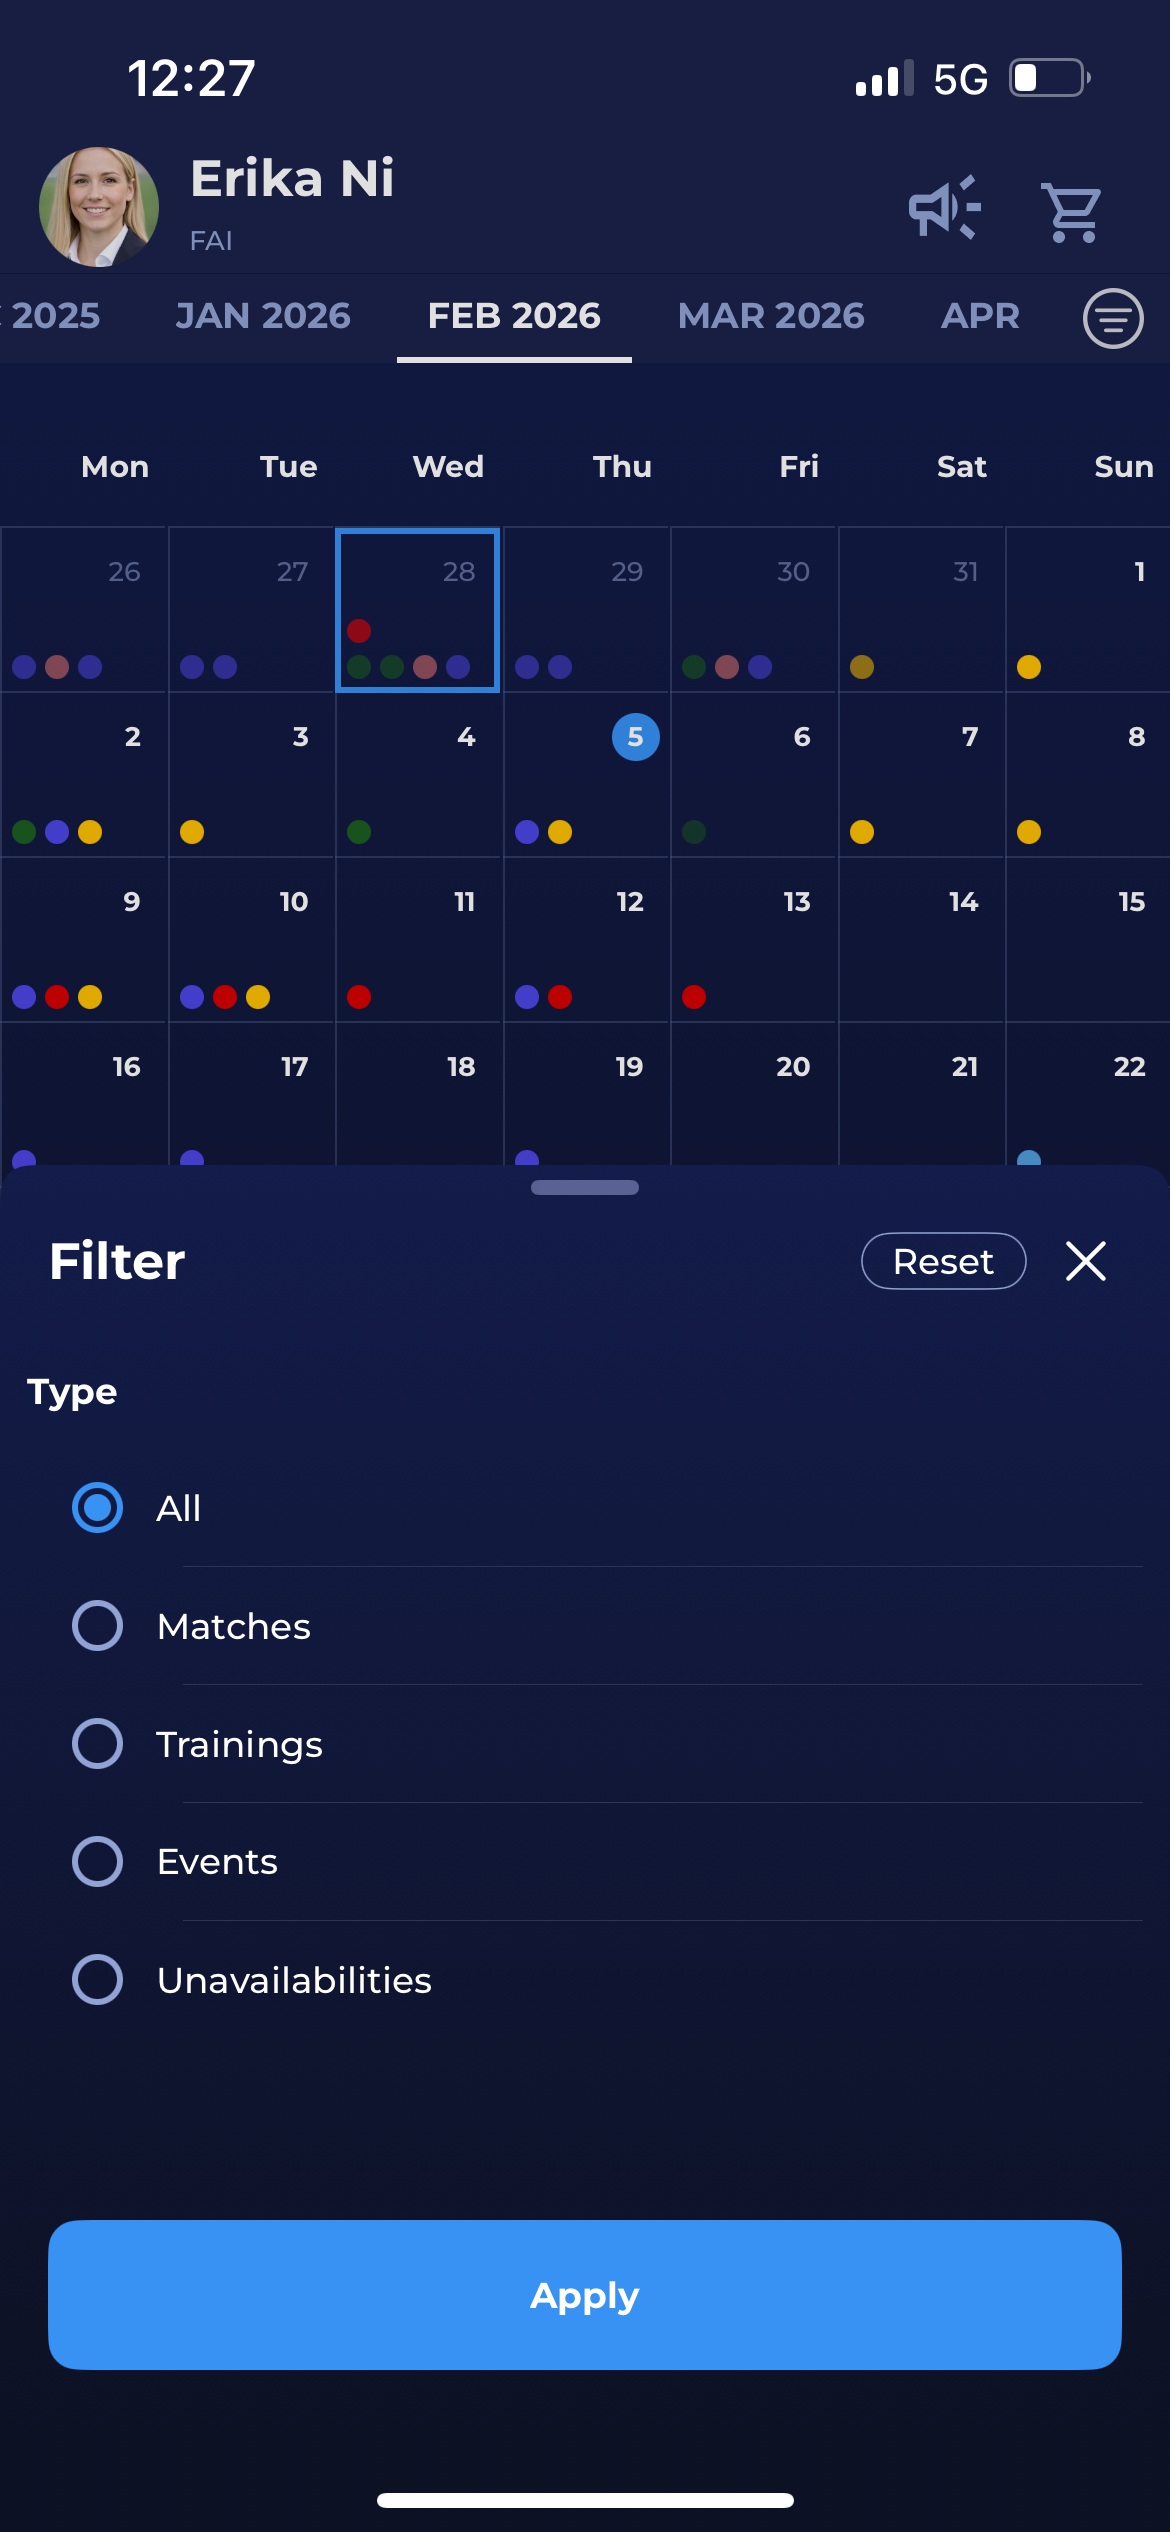The image size is (1170, 2532).
Task: Tap the yellow event dot on Sunday 1
Action: point(1029,667)
